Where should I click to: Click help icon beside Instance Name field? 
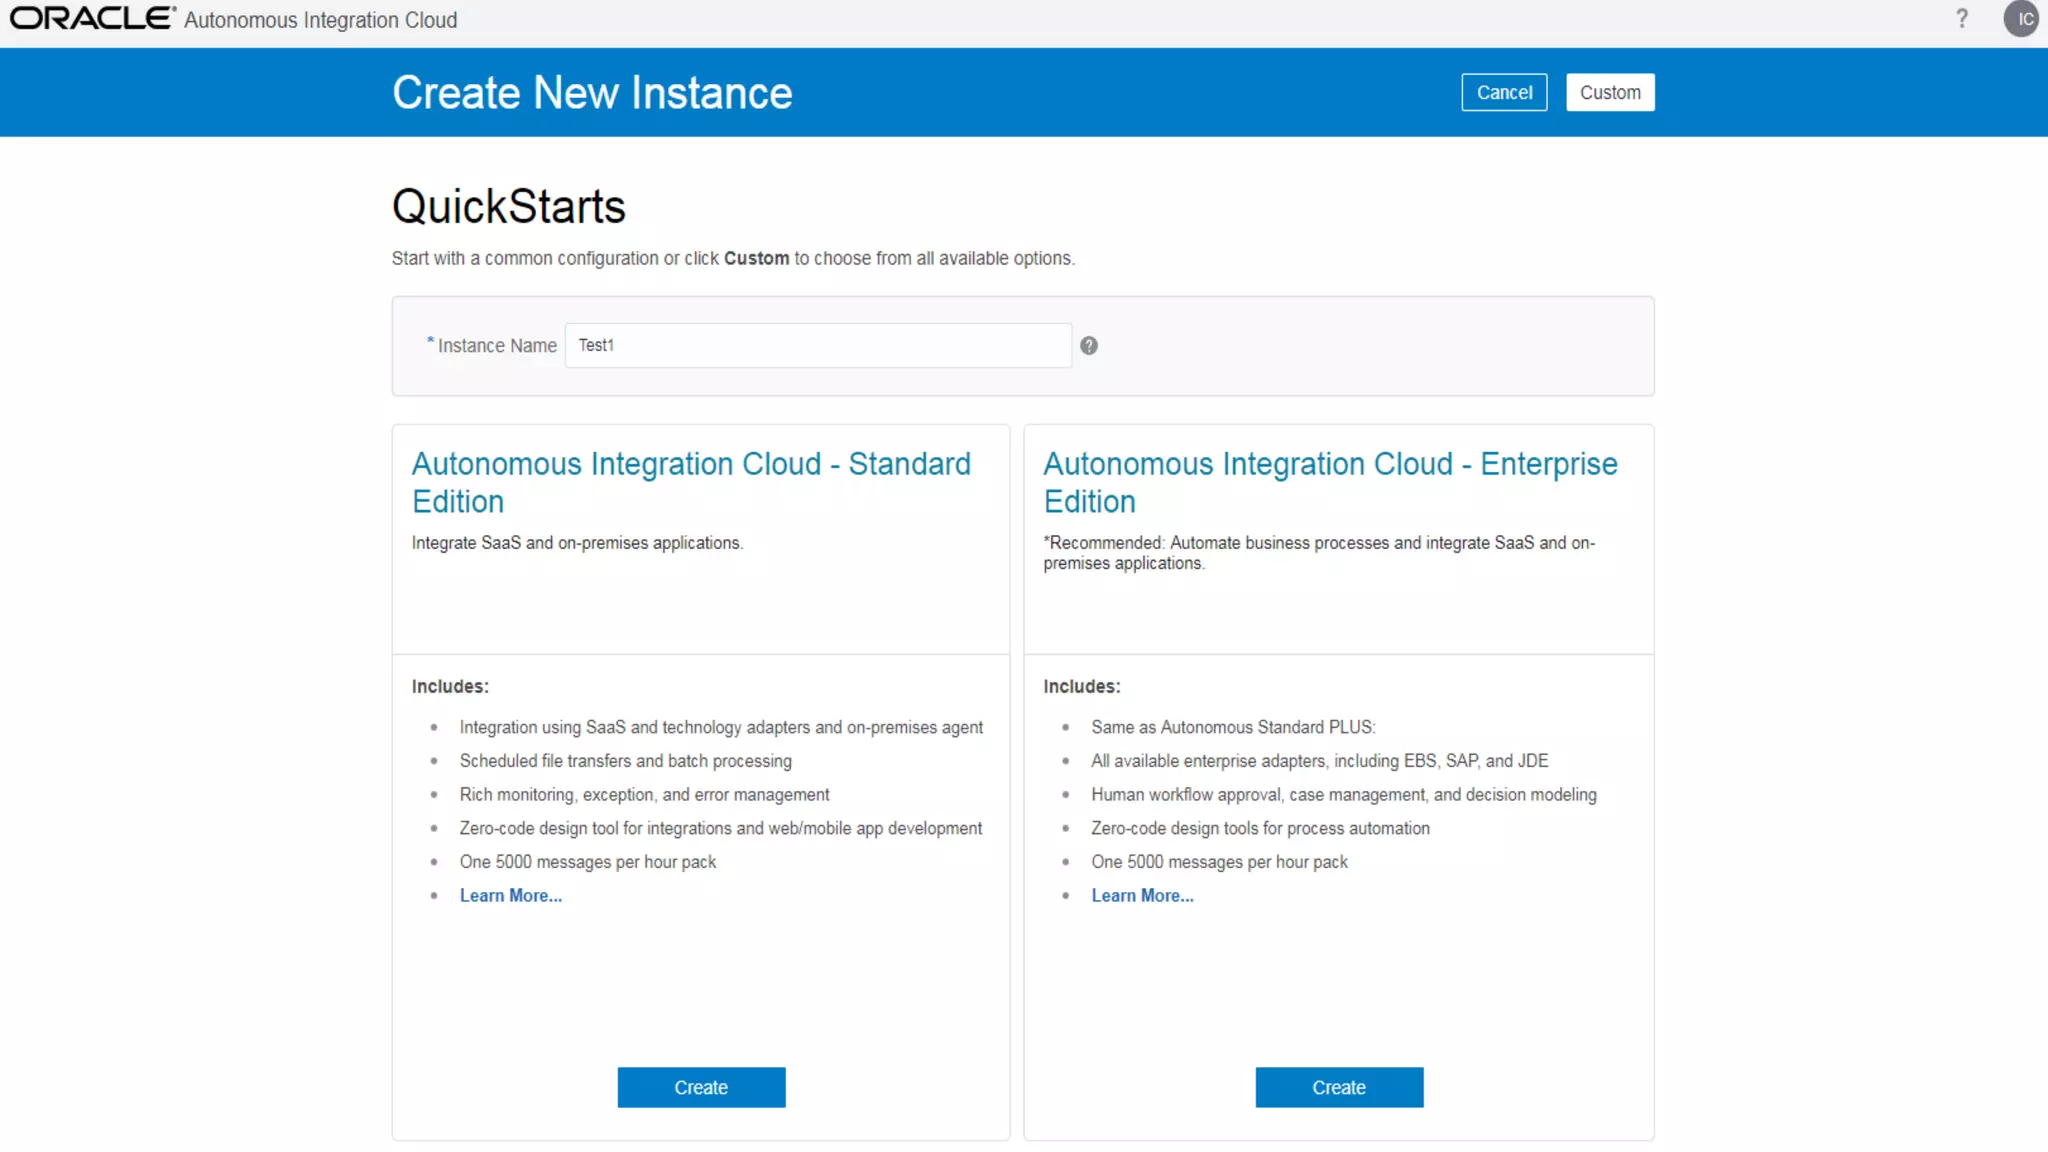1089,346
